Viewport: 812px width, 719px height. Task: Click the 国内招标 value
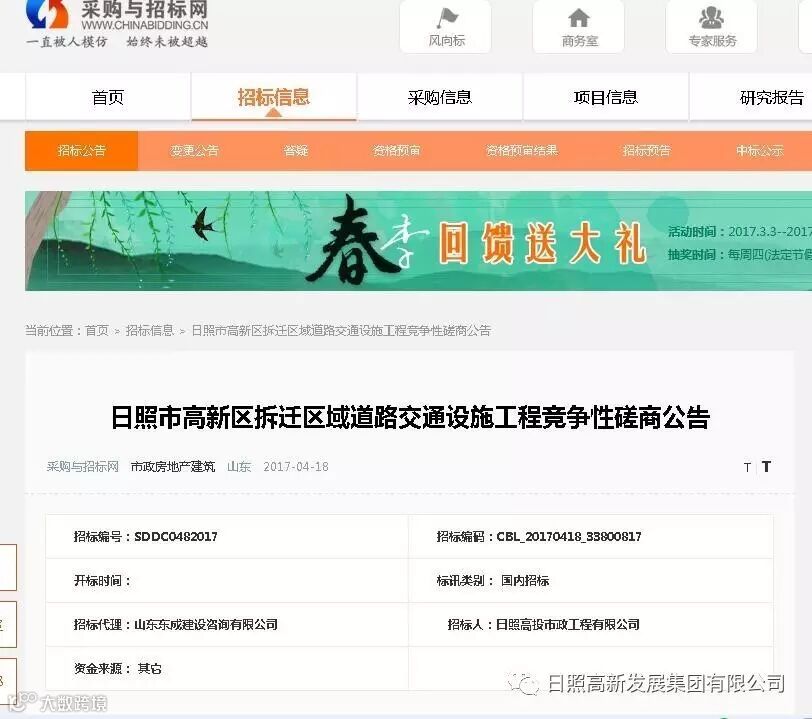coord(525,581)
